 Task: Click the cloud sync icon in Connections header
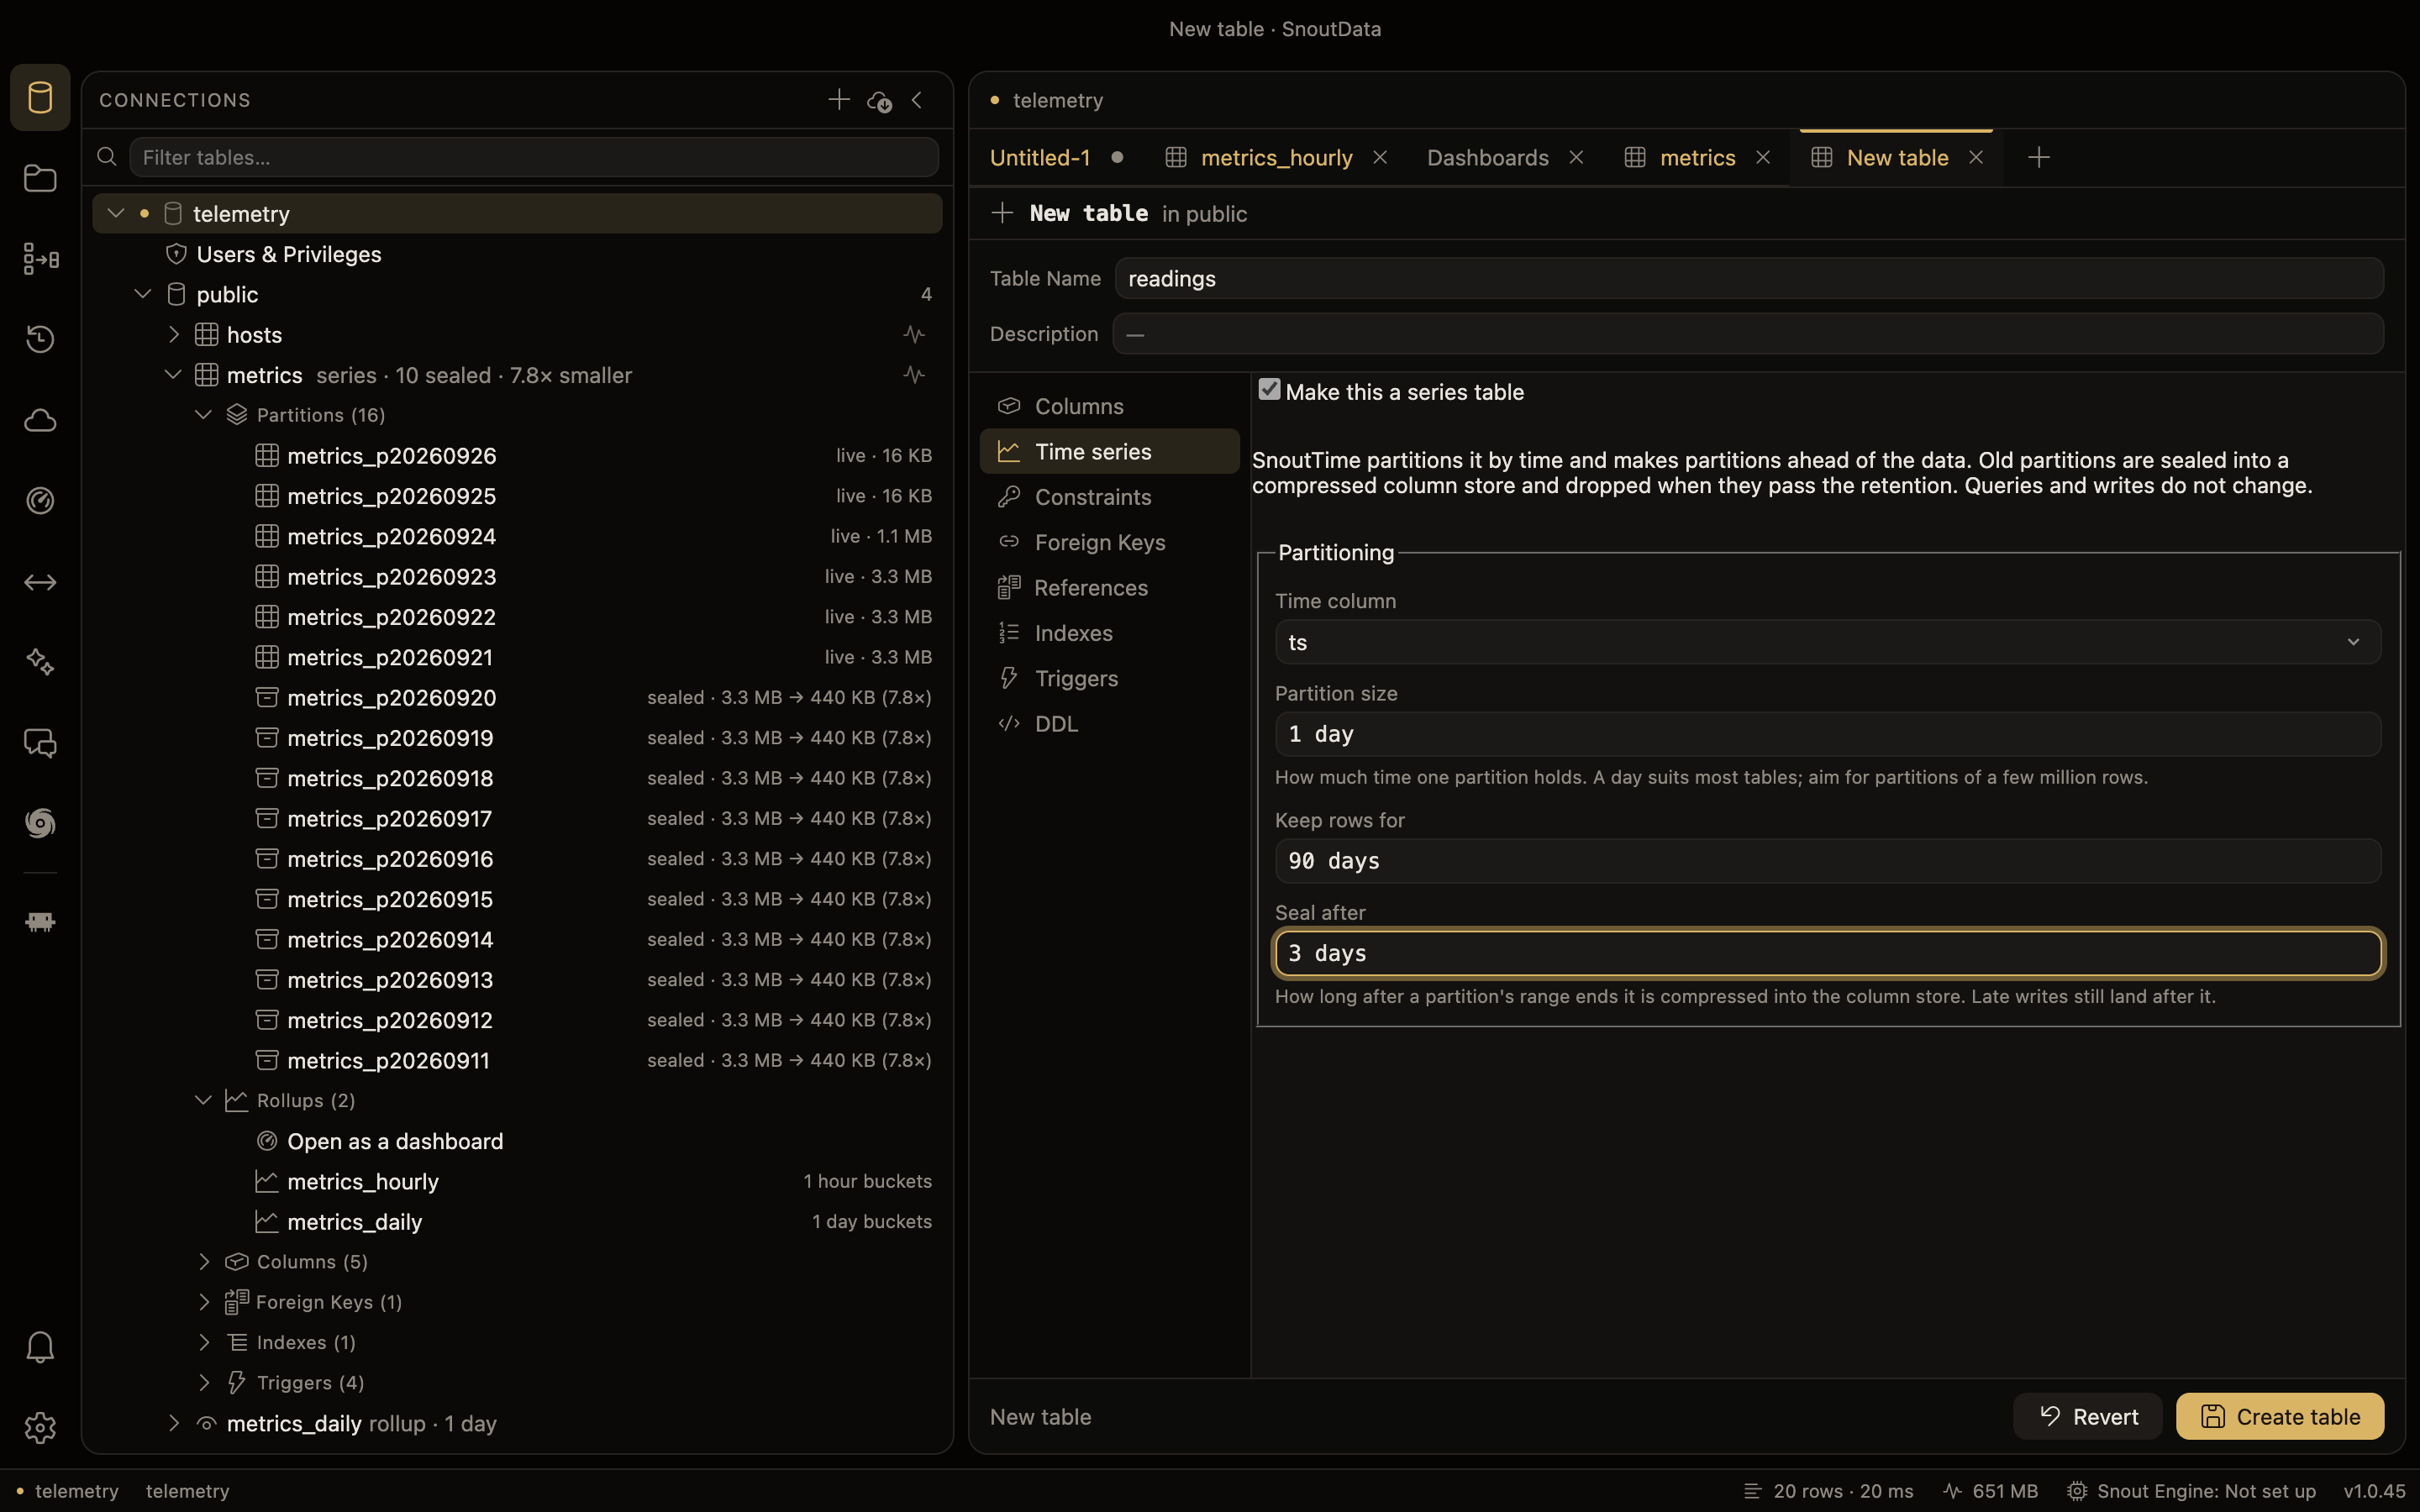(x=880, y=101)
